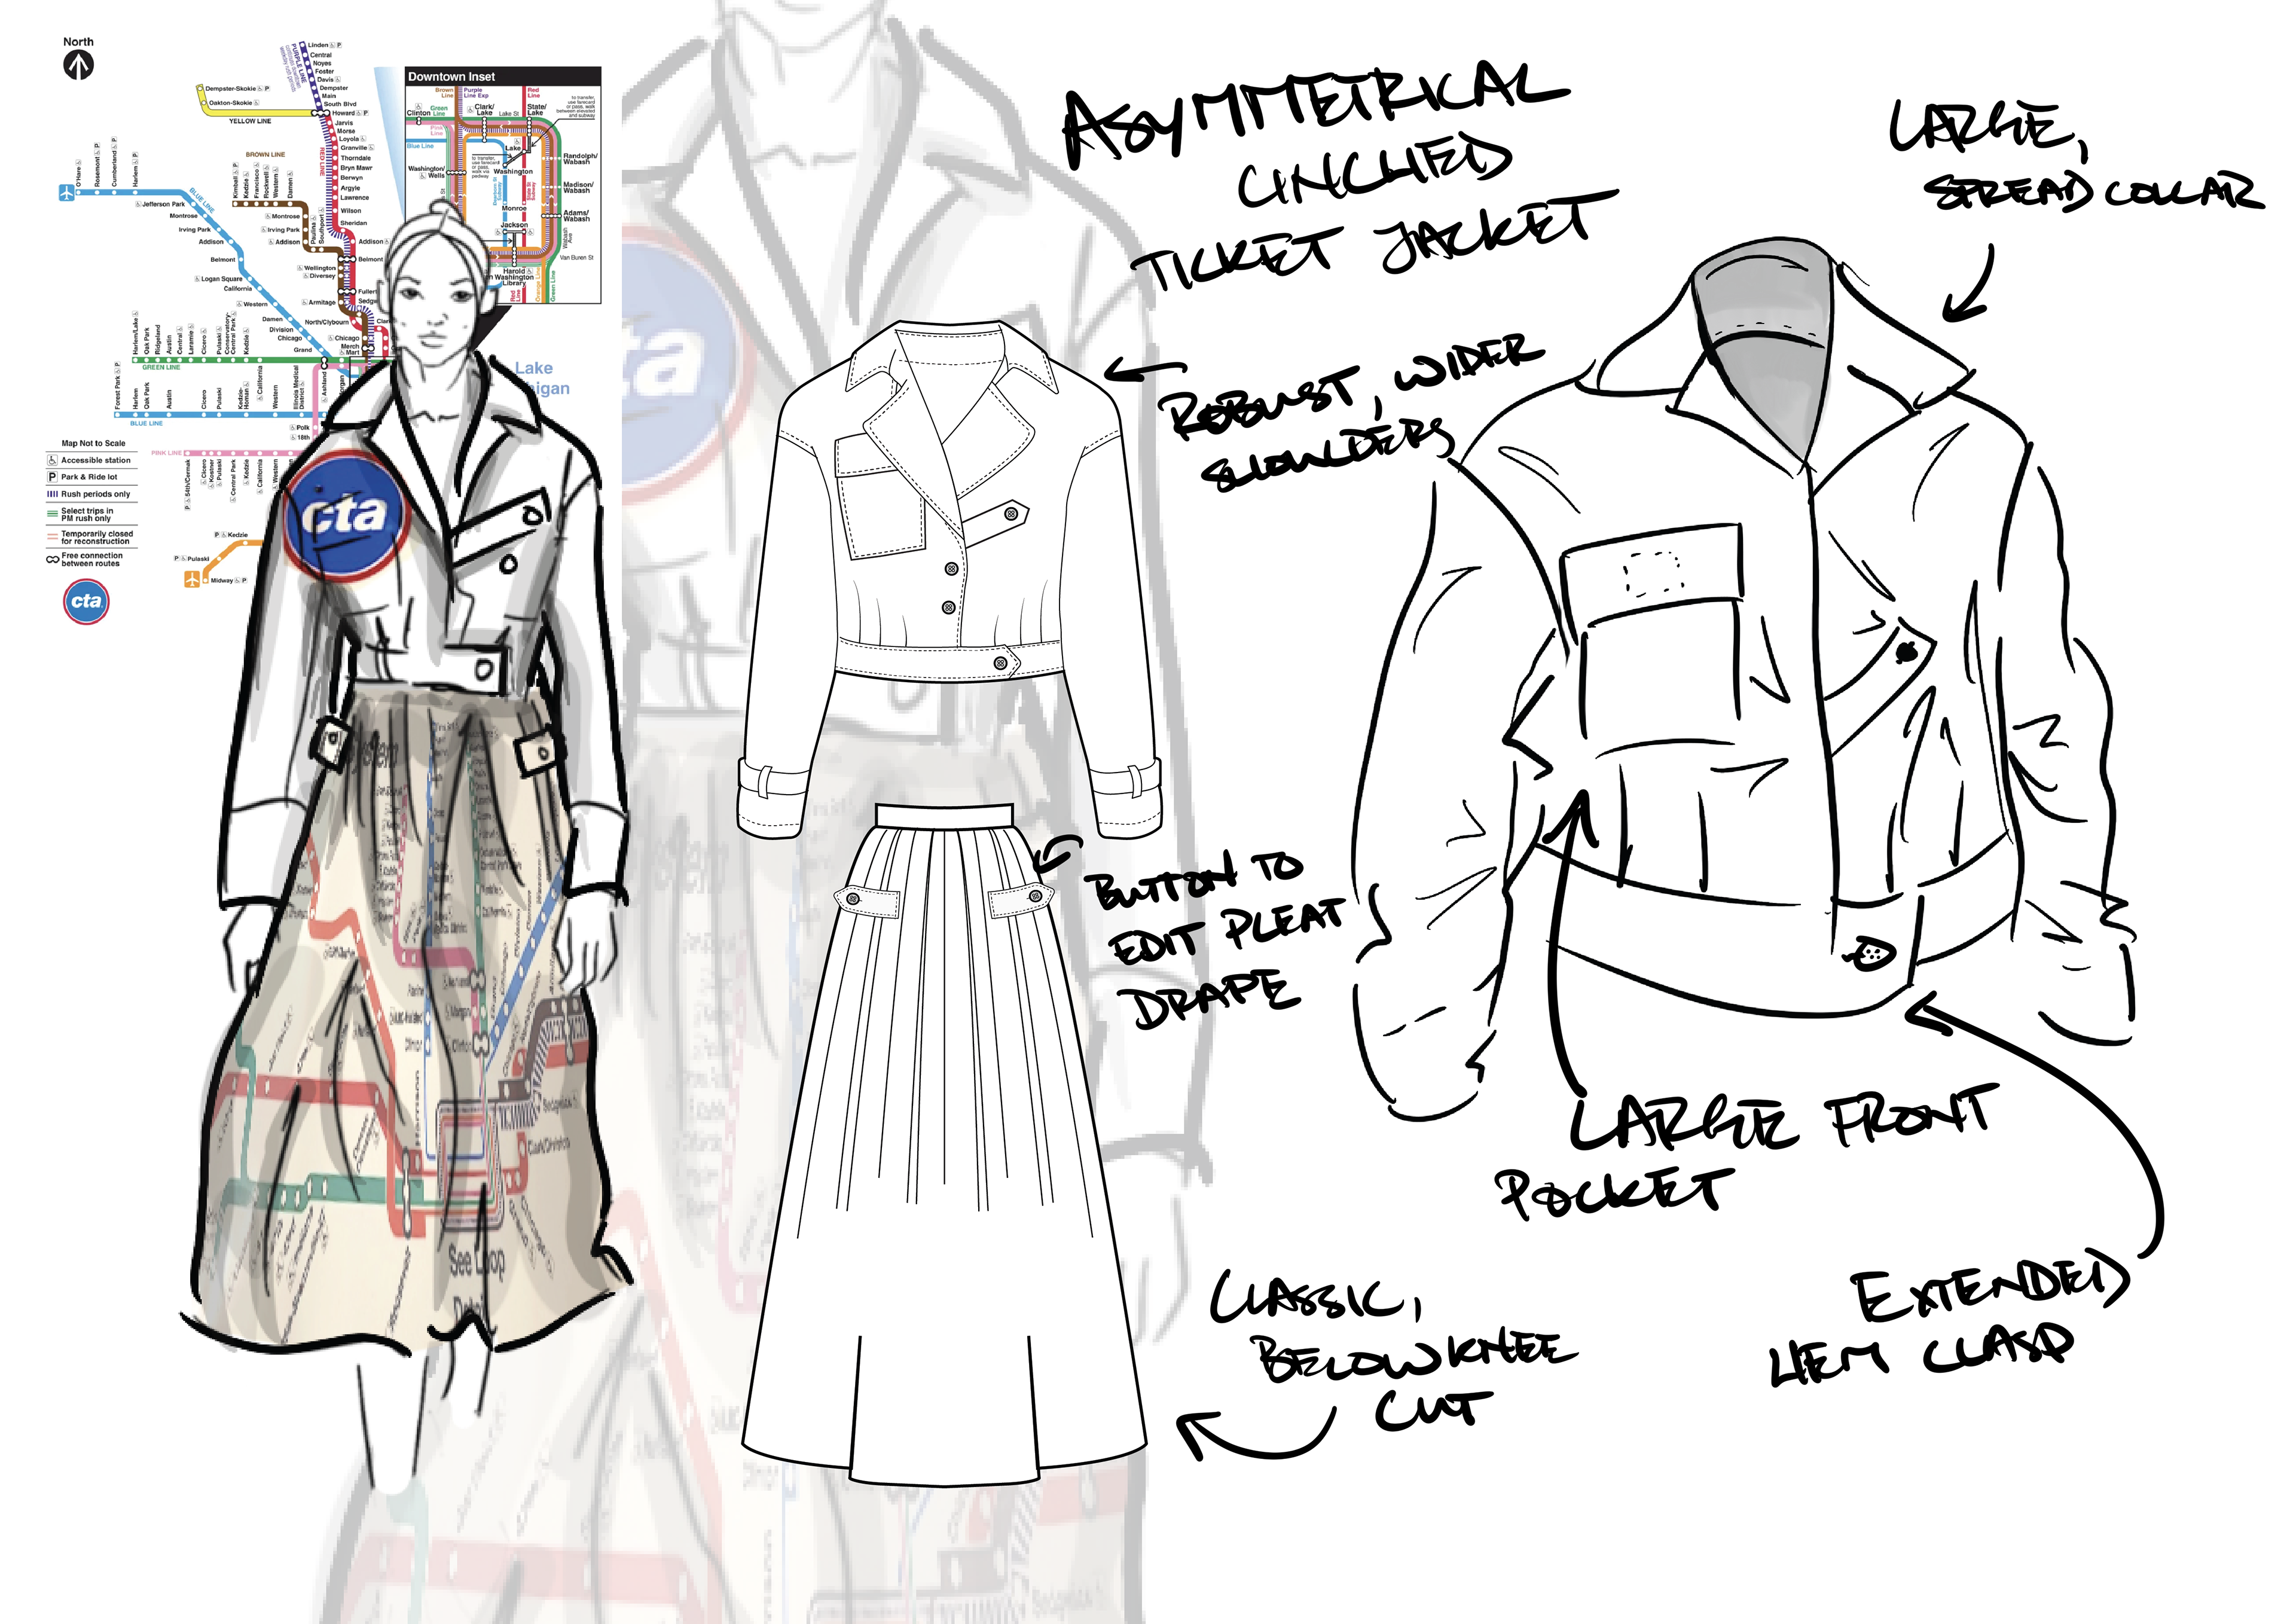Click the O'Hare airport plane icon
Image resolution: width=2296 pixels, height=1624 pixels.
(x=66, y=193)
